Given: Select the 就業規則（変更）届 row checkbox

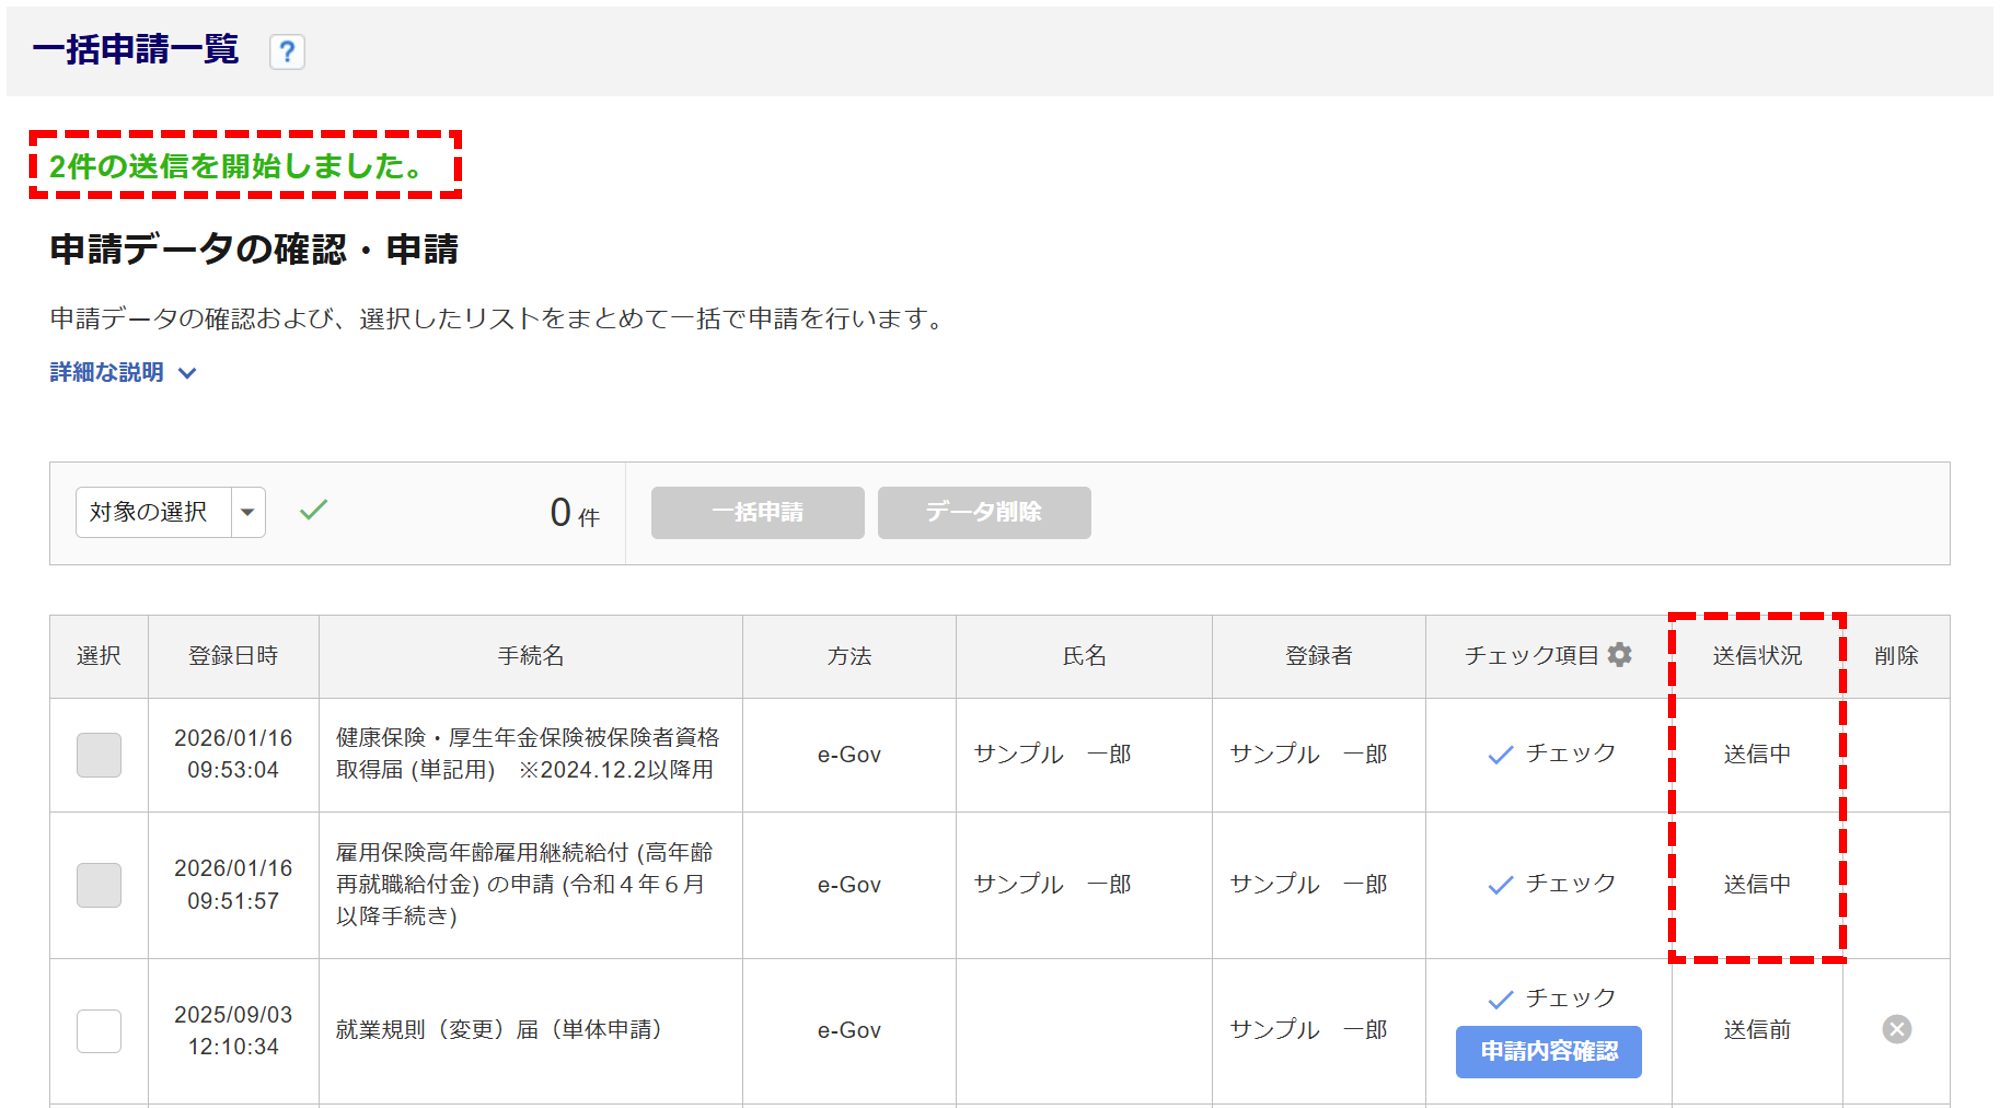Looking at the screenshot, I should click(x=99, y=1030).
